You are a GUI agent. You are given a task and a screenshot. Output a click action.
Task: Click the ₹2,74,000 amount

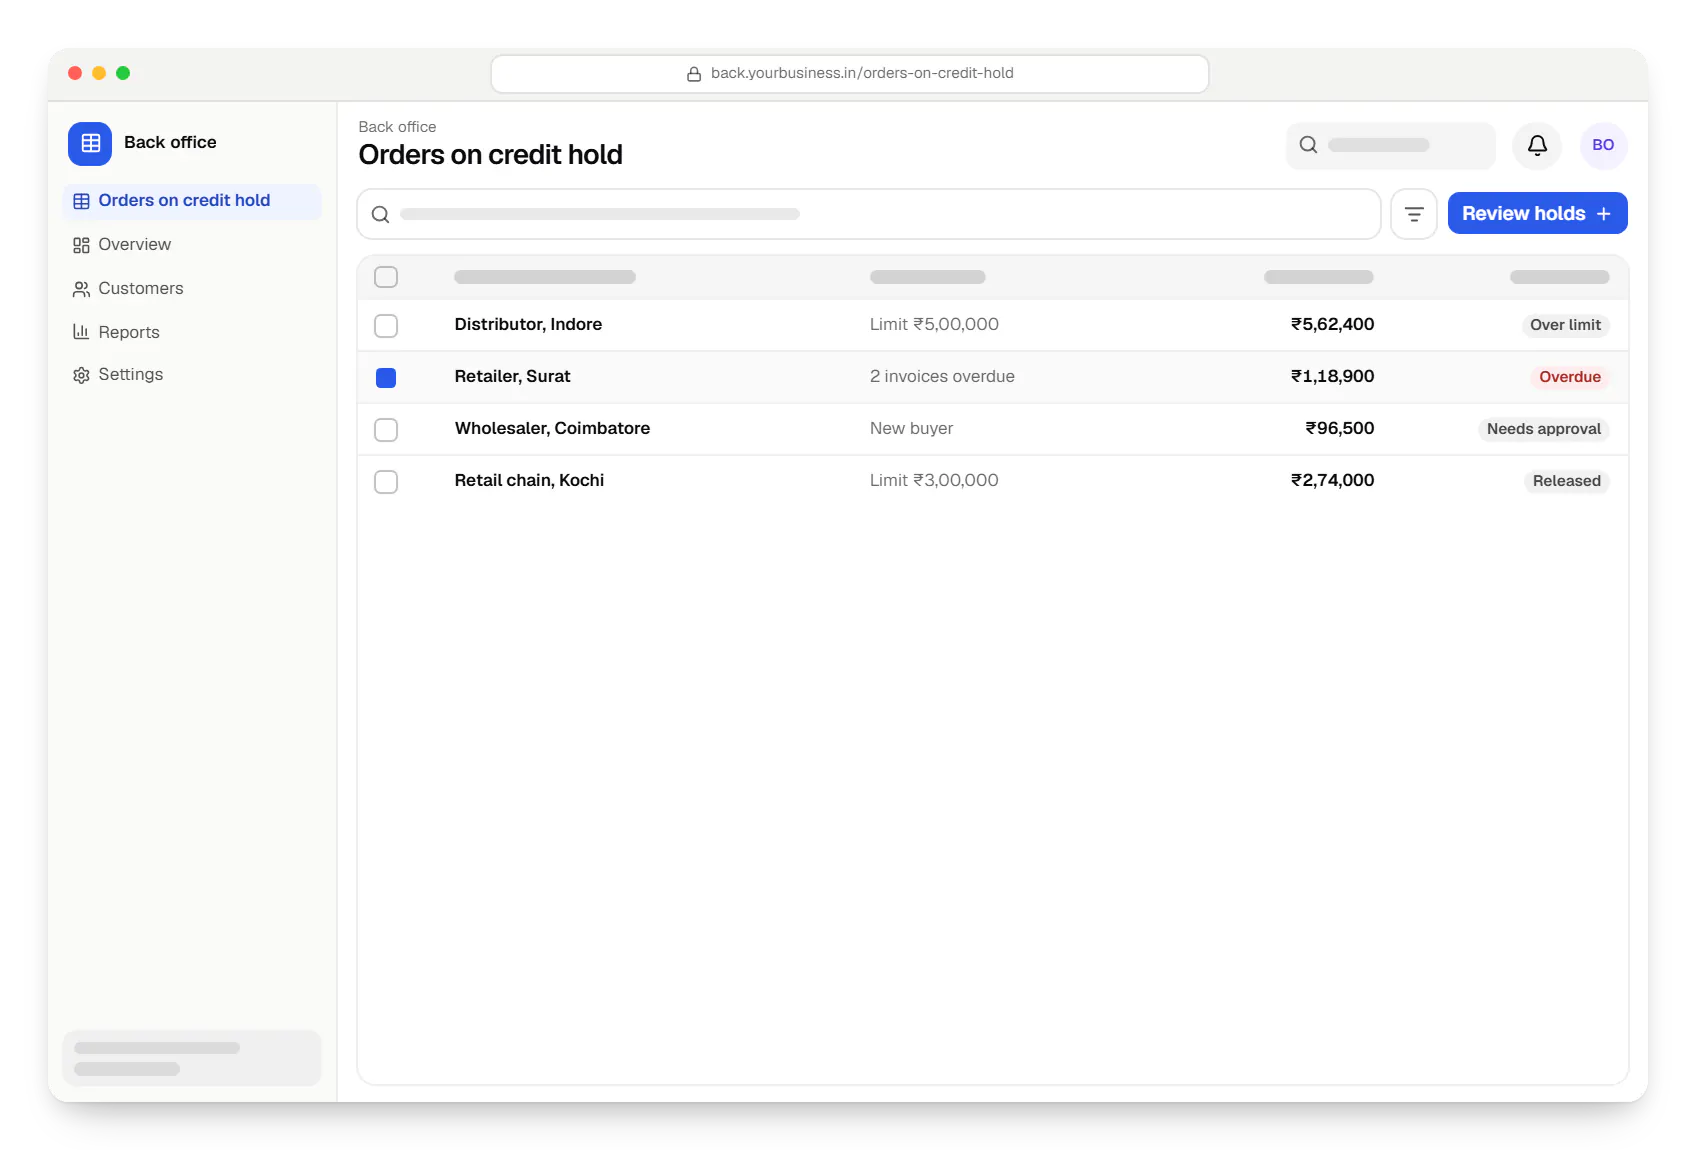pos(1332,480)
